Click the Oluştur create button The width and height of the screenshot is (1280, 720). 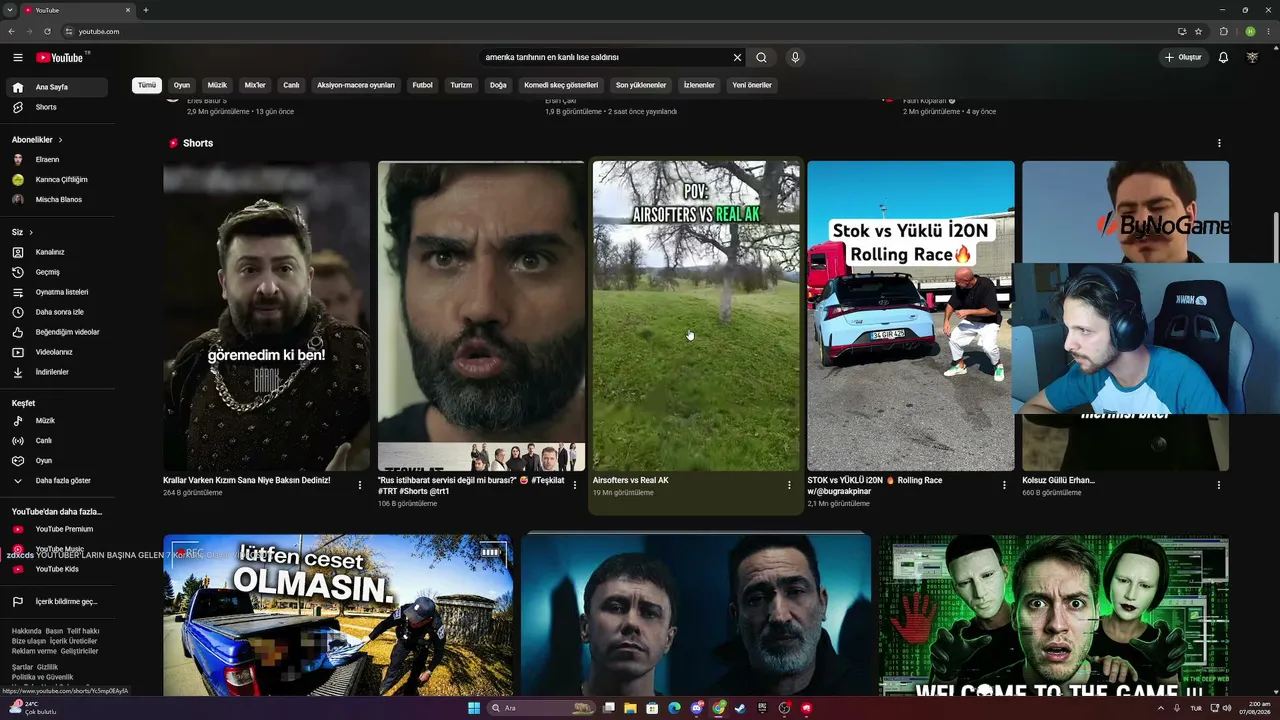click(1183, 58)
